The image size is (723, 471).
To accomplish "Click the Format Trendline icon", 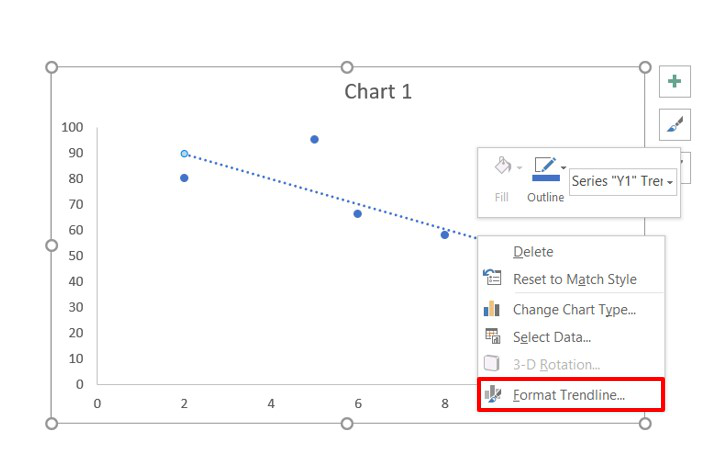I will (492, 394).
